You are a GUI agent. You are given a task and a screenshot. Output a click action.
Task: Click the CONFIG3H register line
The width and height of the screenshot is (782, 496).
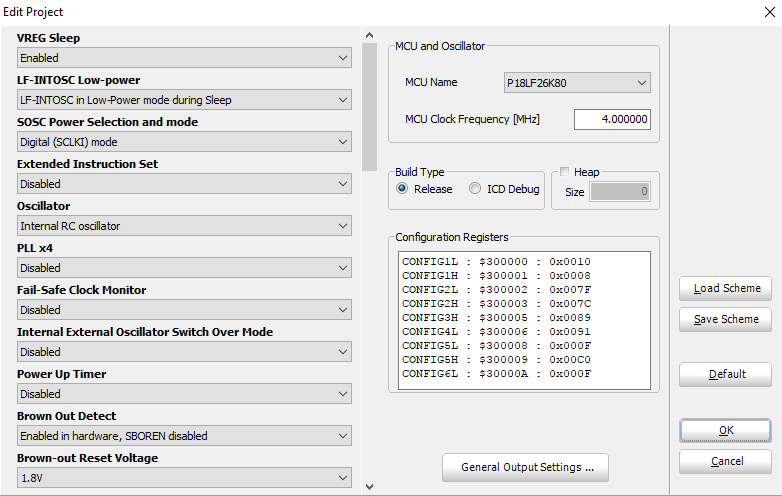(x=496, y=318)
